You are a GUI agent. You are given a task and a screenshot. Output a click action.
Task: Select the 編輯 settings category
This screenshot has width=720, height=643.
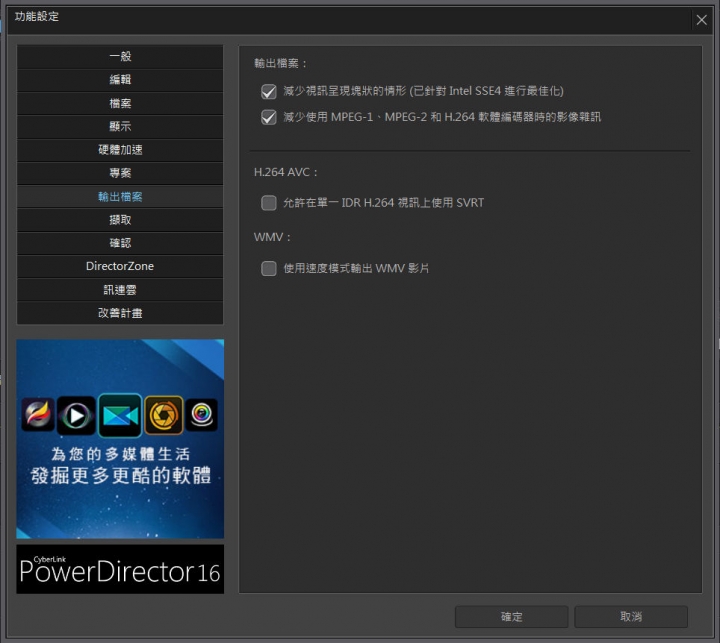(x=120, y=80)
